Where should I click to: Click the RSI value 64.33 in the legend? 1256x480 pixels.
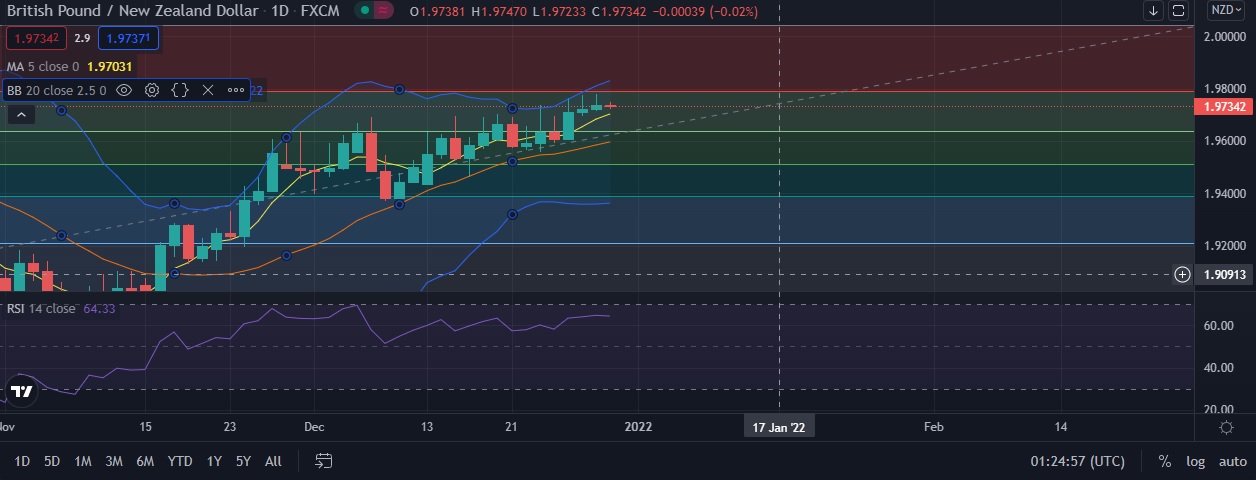[x=99, y=308]
